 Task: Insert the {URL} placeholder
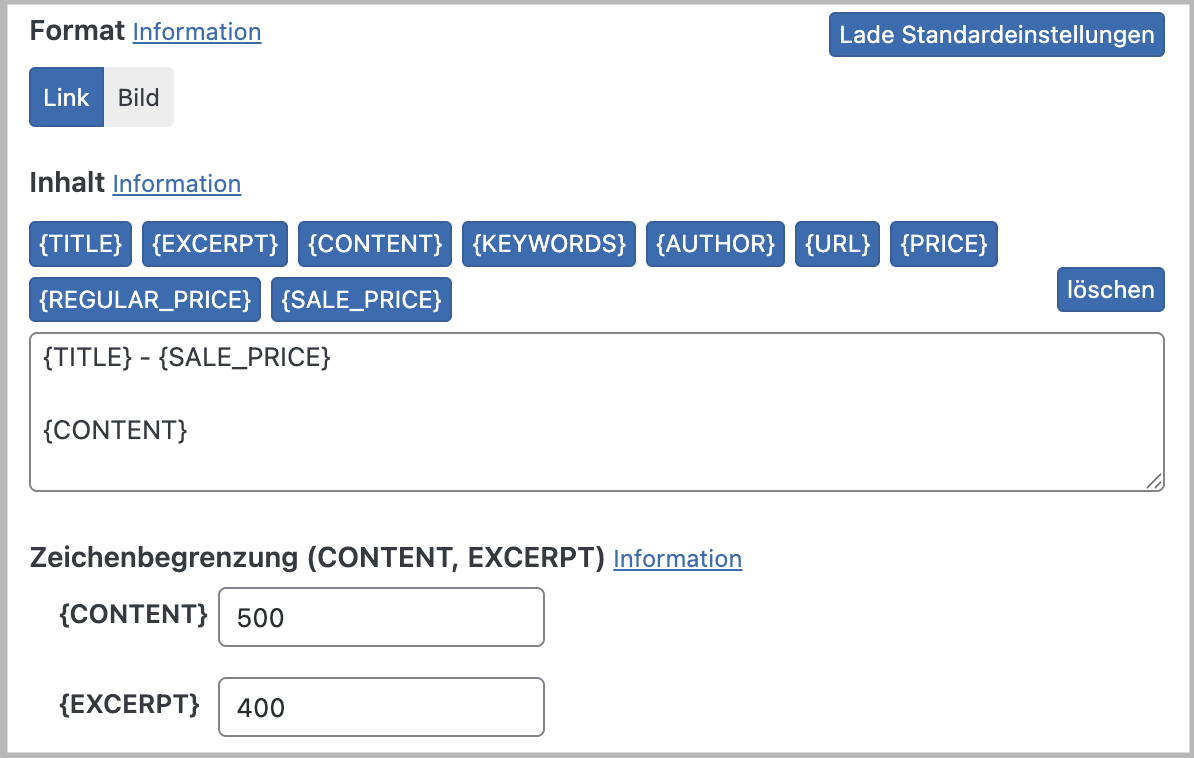[x=837, y=243]
